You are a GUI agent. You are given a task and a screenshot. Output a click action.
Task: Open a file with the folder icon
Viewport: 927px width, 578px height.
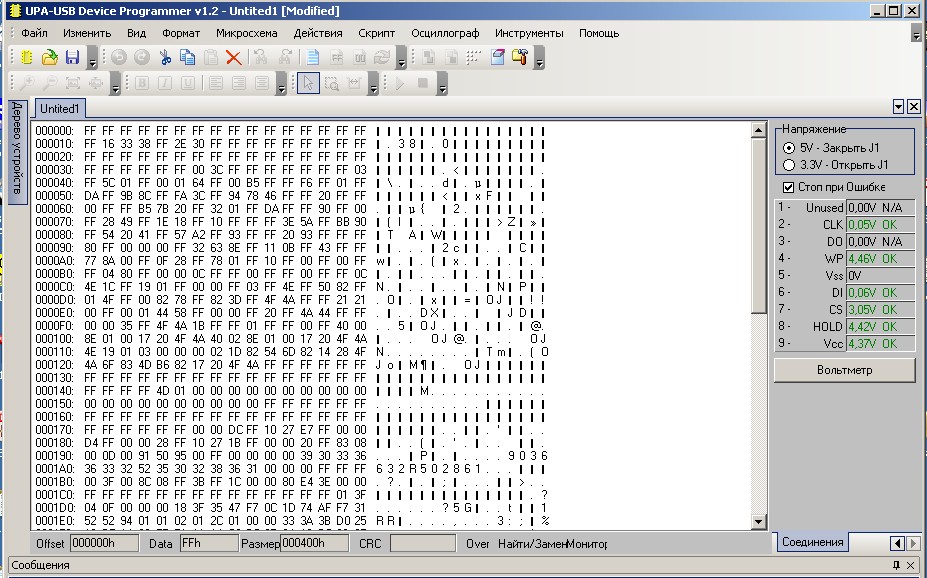[50, 57]
